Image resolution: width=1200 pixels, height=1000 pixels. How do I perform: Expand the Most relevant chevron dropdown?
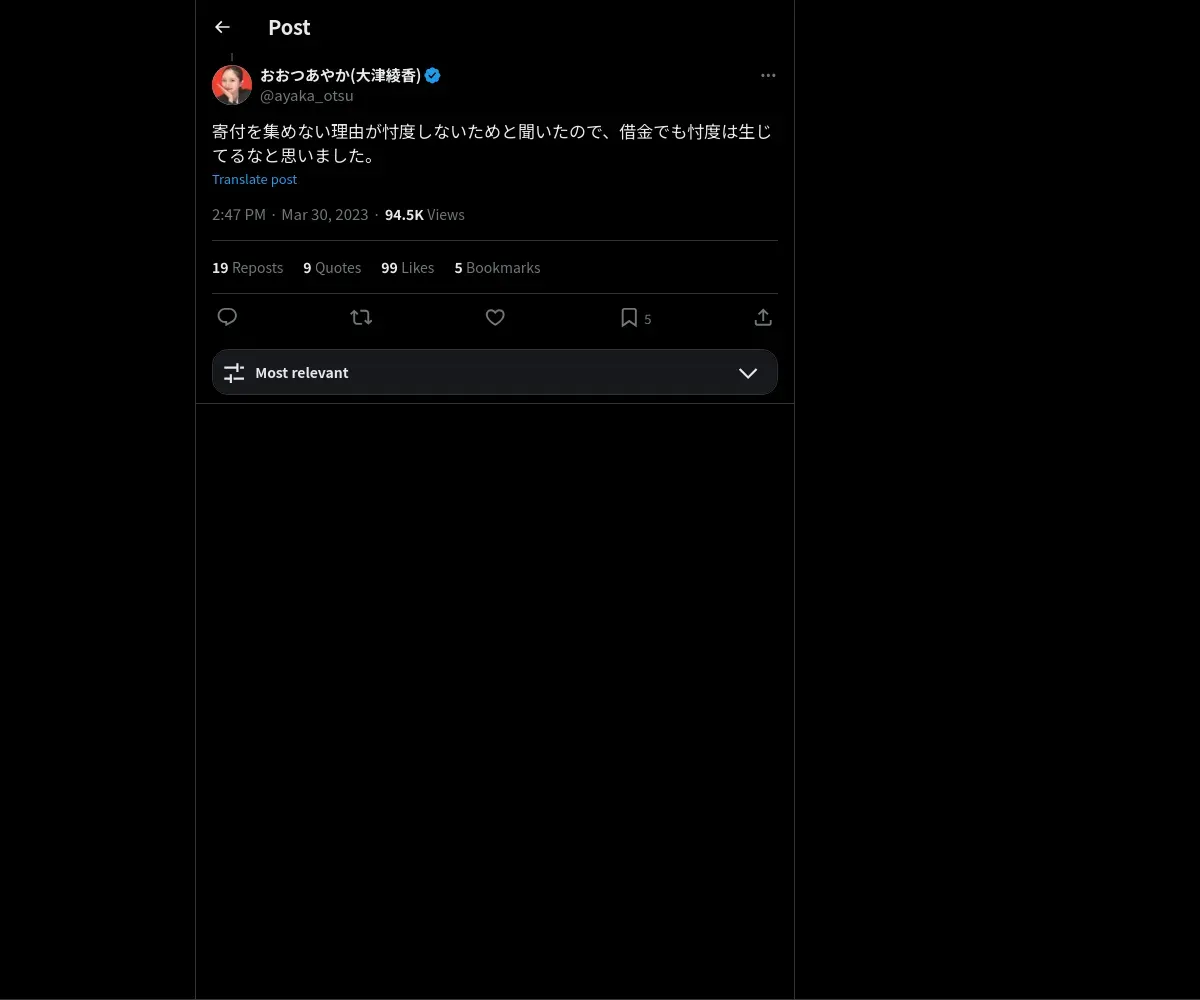click(x=748, y=373)
